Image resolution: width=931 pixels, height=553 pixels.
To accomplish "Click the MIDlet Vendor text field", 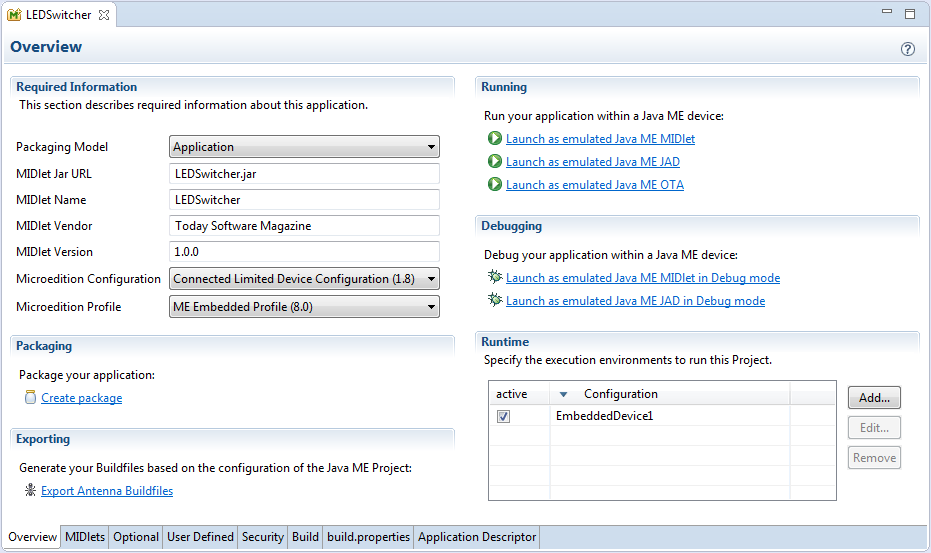I will [304, 226].
